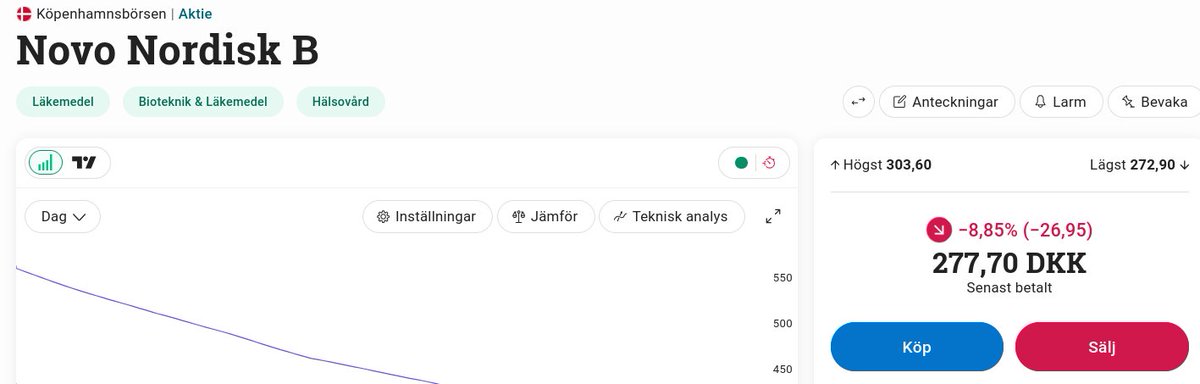This screenshot has width=1200, height=384.
Task: Click the −8,85% (−26,95) change text
Action: [1025, 230]
